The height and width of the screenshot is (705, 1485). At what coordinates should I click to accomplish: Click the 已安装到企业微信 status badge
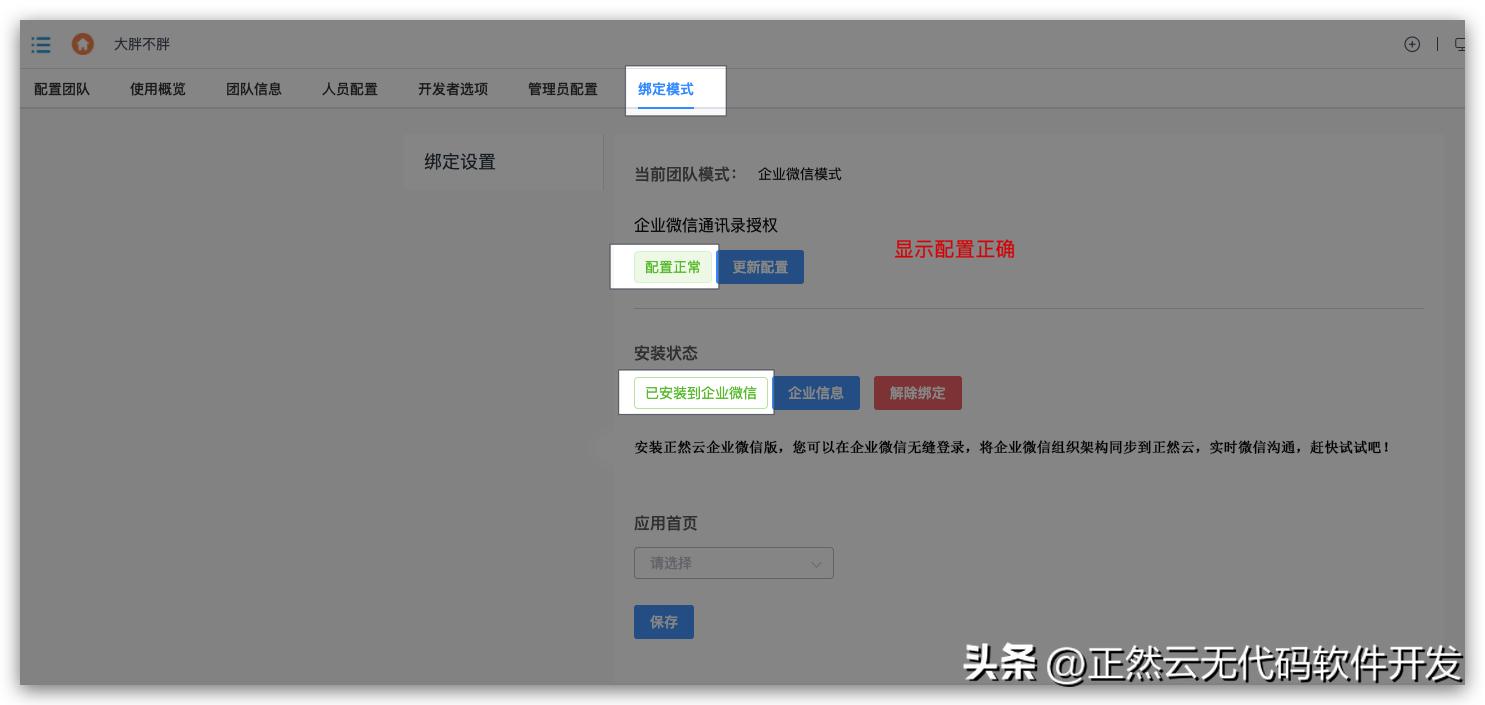click(700, 392)
